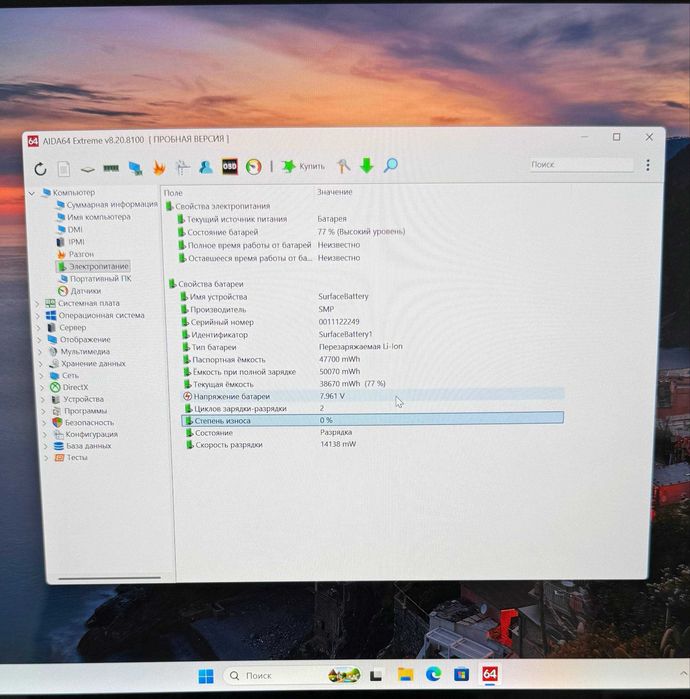Click the motherboard toolbar icon
Image resolution: width=690 pixels, height=699 pixels.
pos(87,169)
